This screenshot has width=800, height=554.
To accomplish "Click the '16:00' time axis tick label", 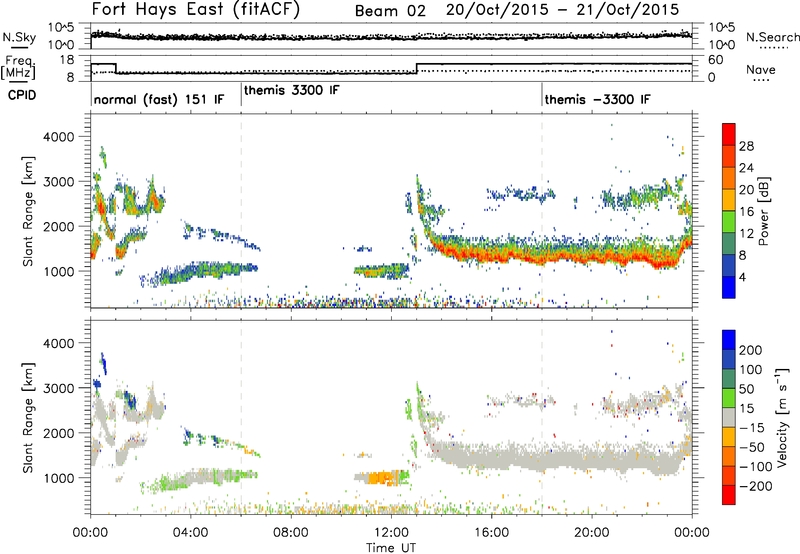I will (x=491, y=533).
